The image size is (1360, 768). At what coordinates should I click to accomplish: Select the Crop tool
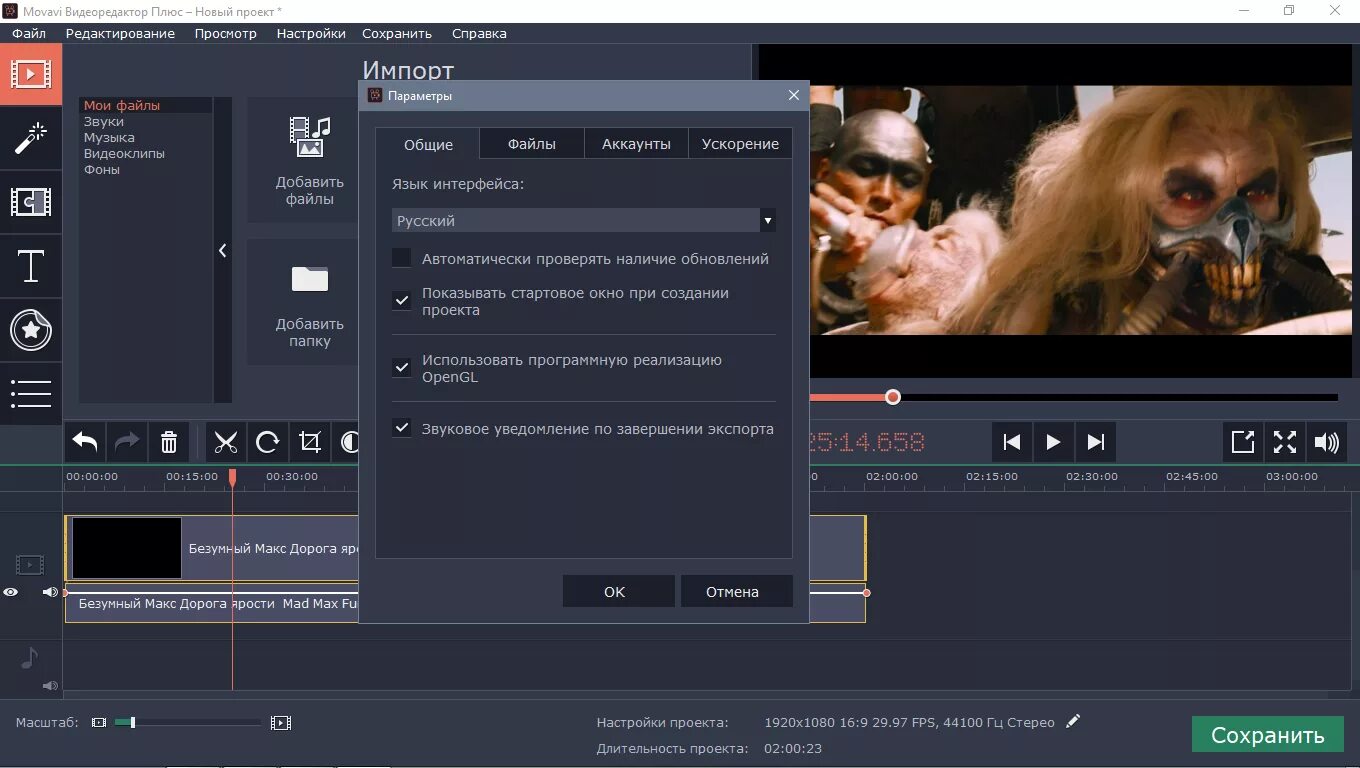click(x=310, y=442)
